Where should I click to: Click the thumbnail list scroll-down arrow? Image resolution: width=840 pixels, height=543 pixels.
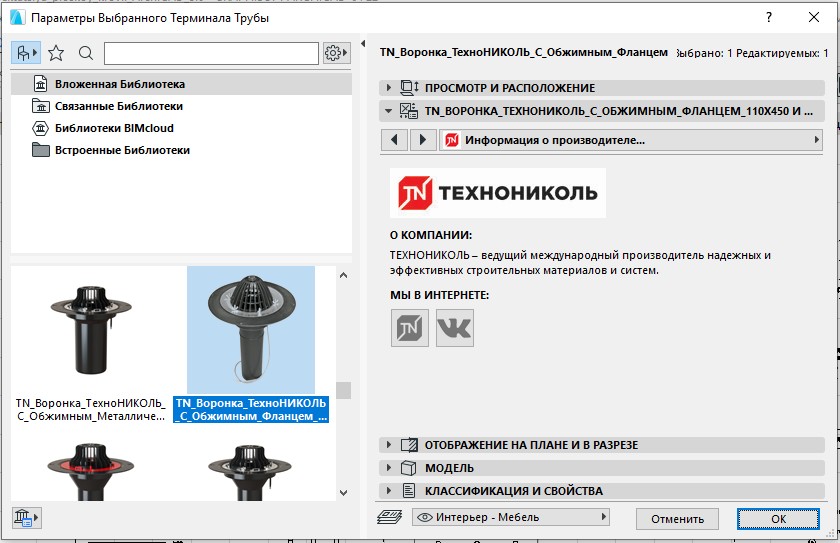click(x=343, y=493)
